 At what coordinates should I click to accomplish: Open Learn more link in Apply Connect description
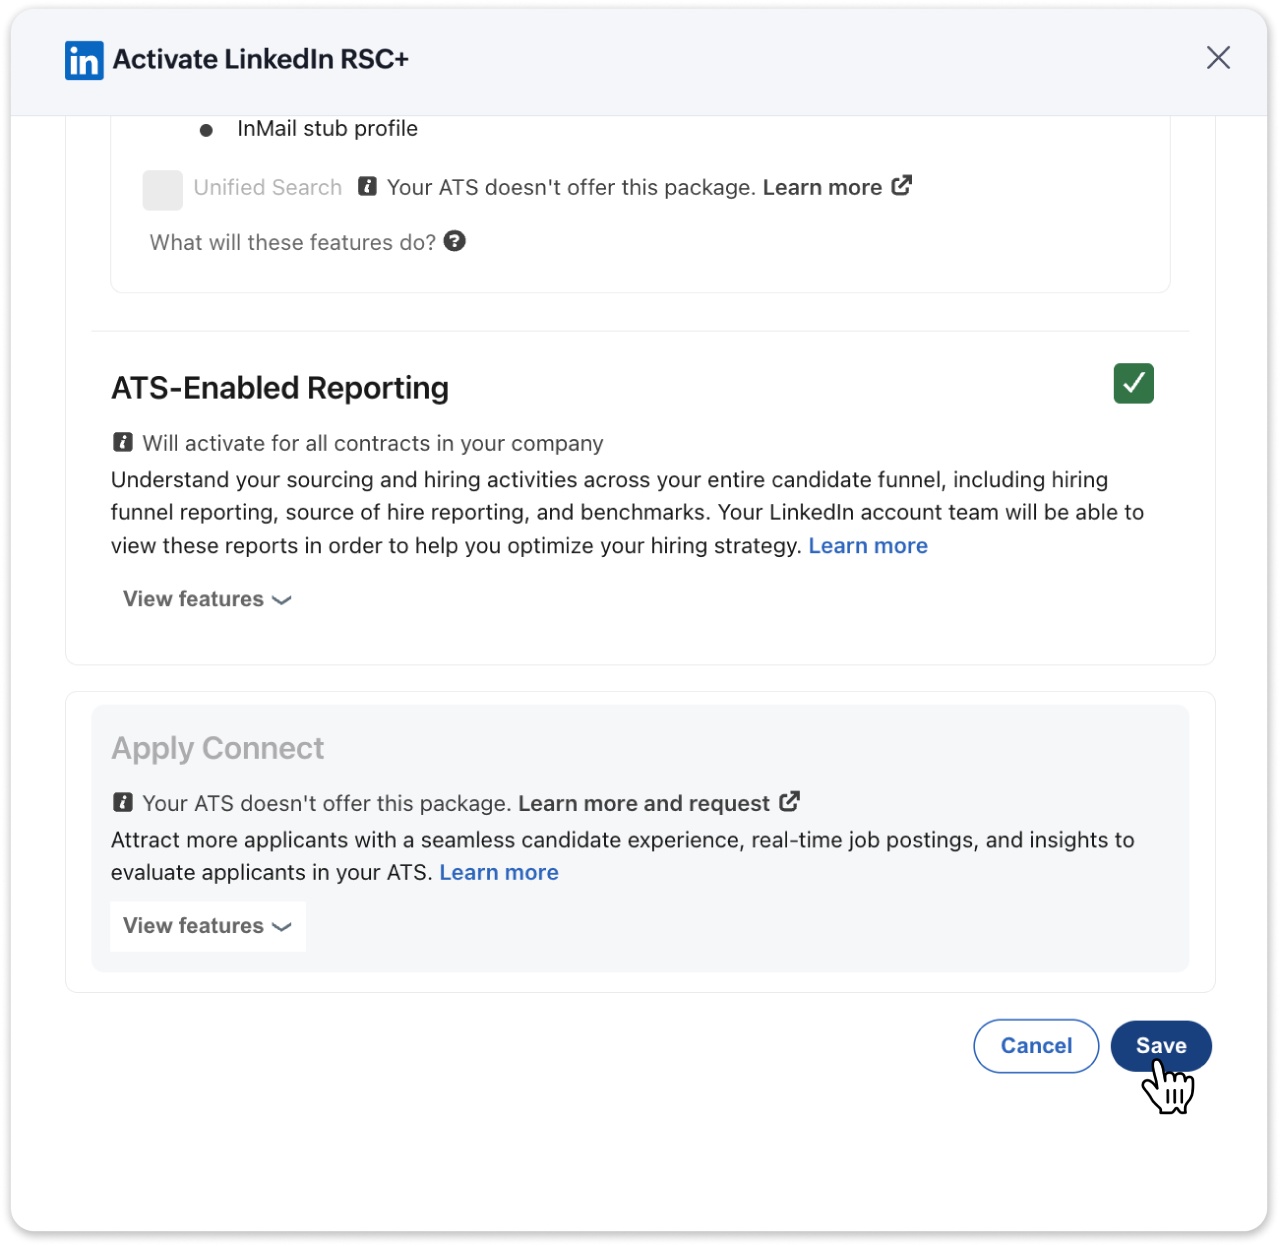point(499,873)
